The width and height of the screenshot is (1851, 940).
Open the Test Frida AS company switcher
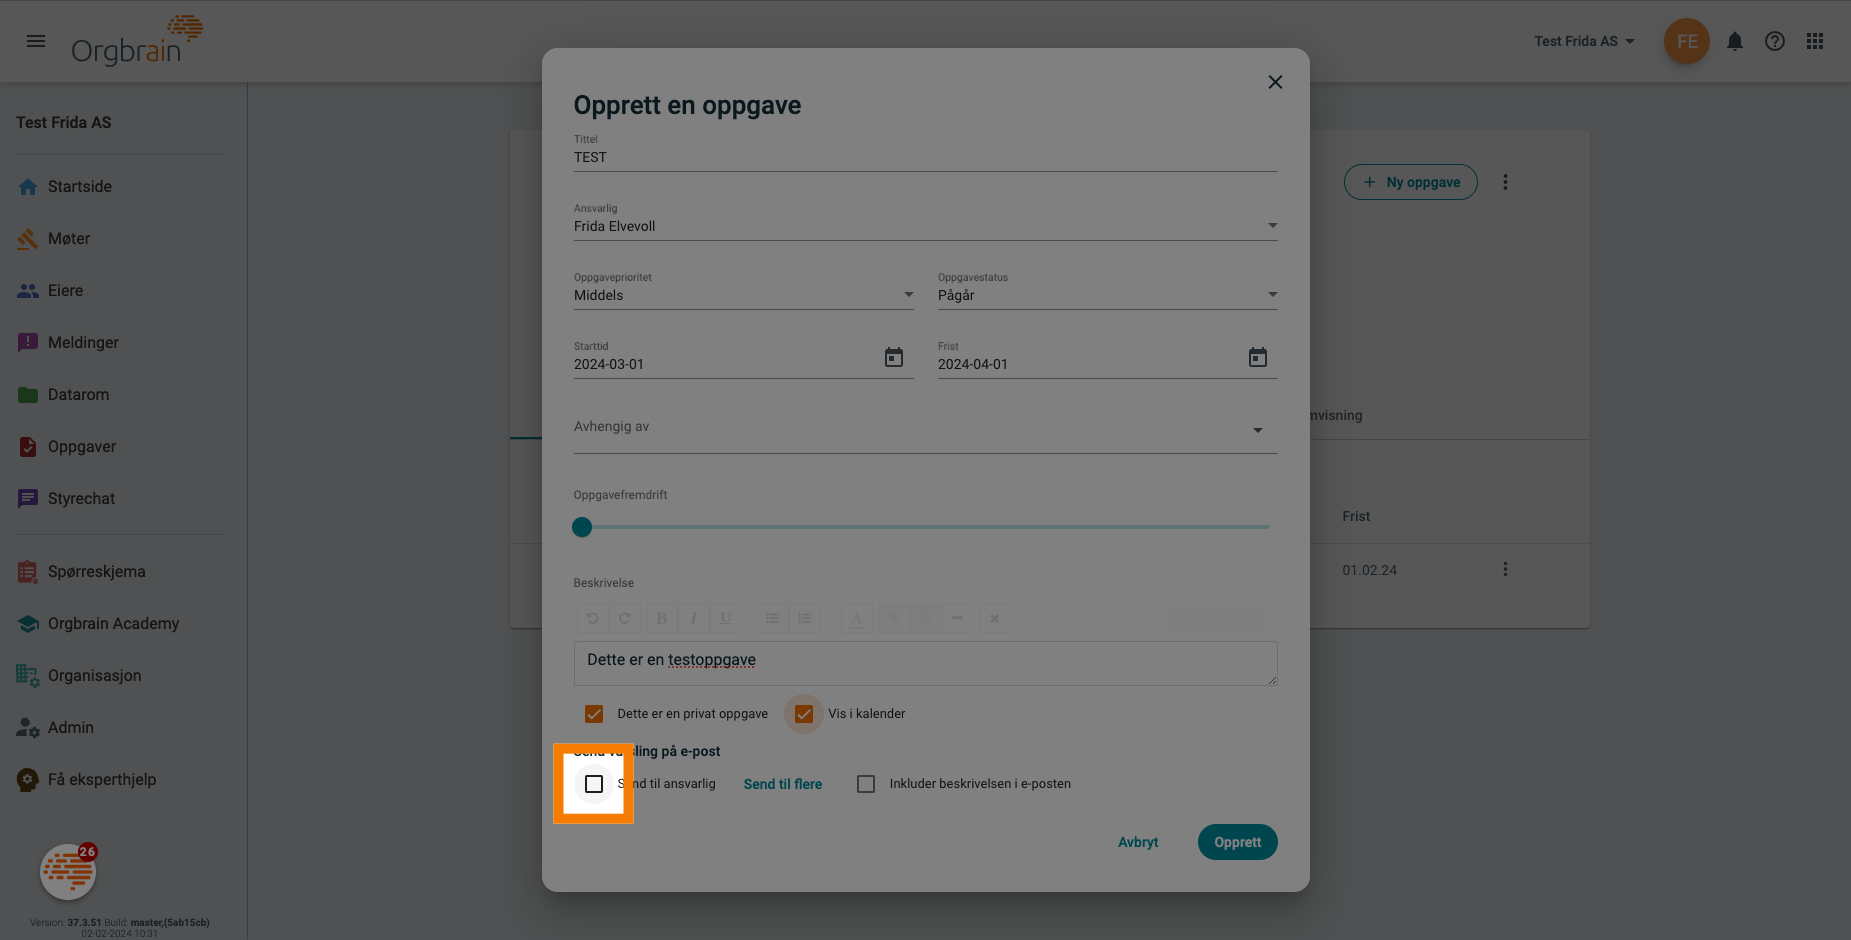pos(1585,41)
